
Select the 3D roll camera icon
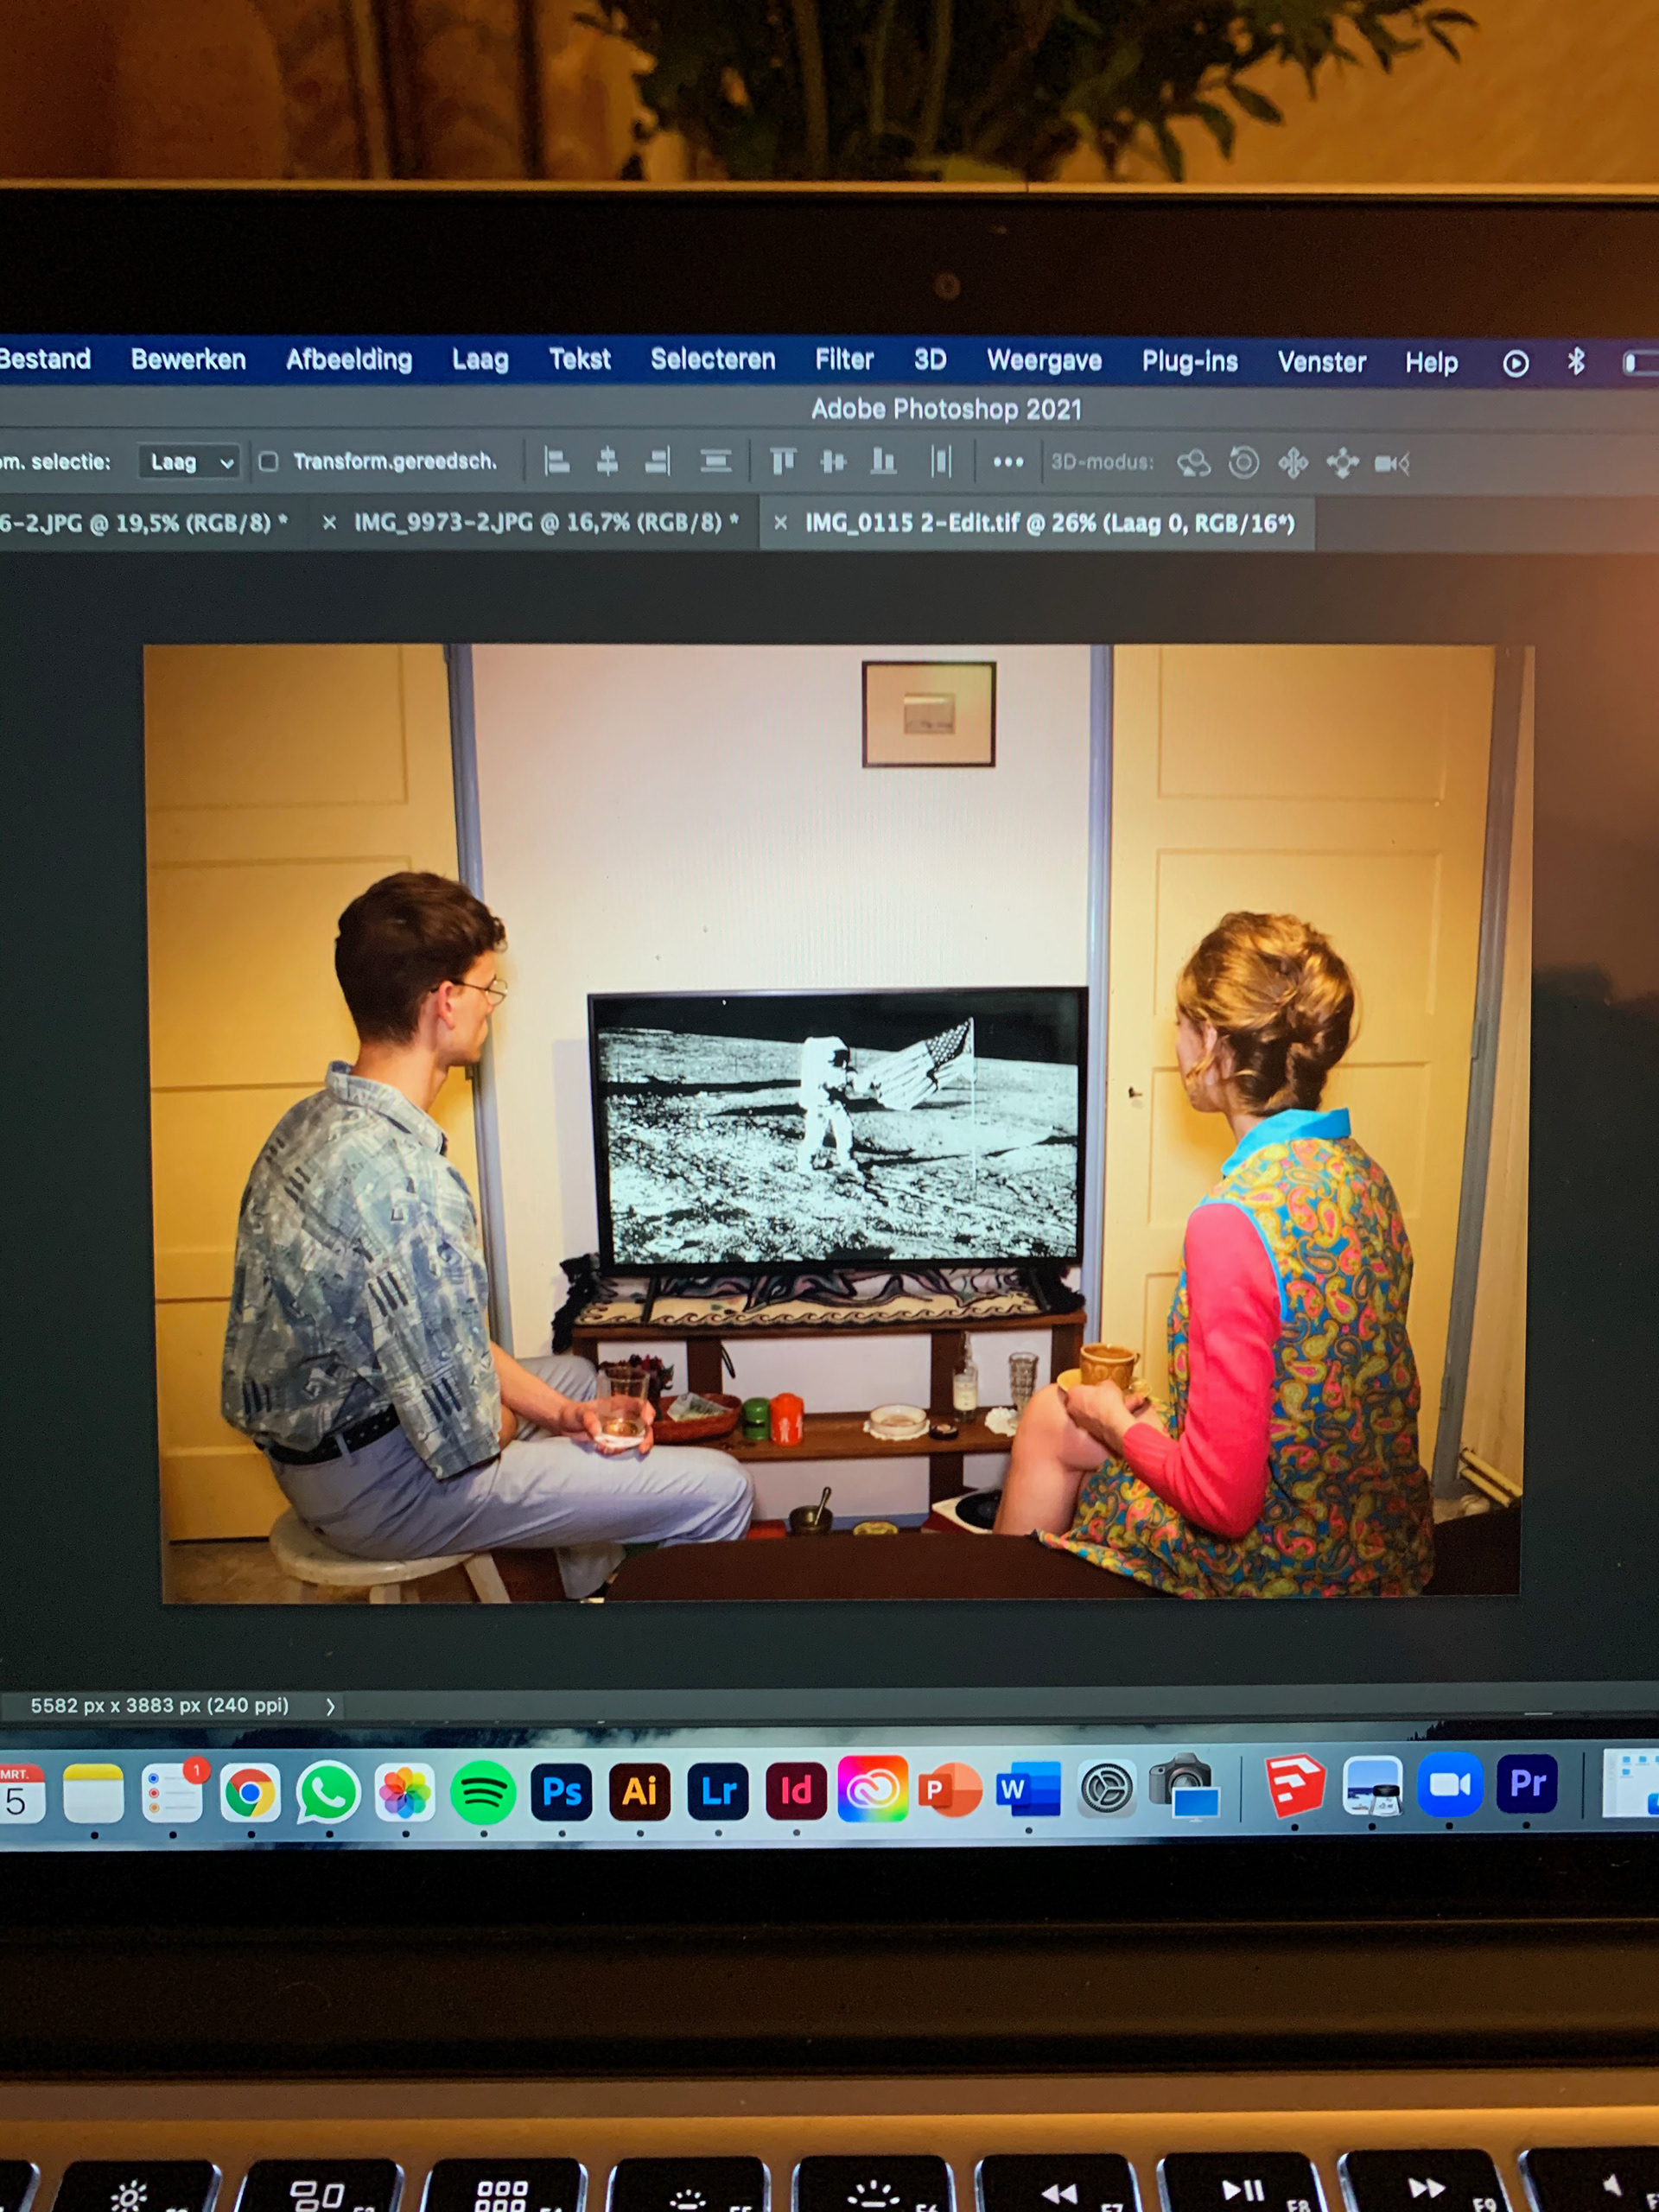pos(1243,462)
